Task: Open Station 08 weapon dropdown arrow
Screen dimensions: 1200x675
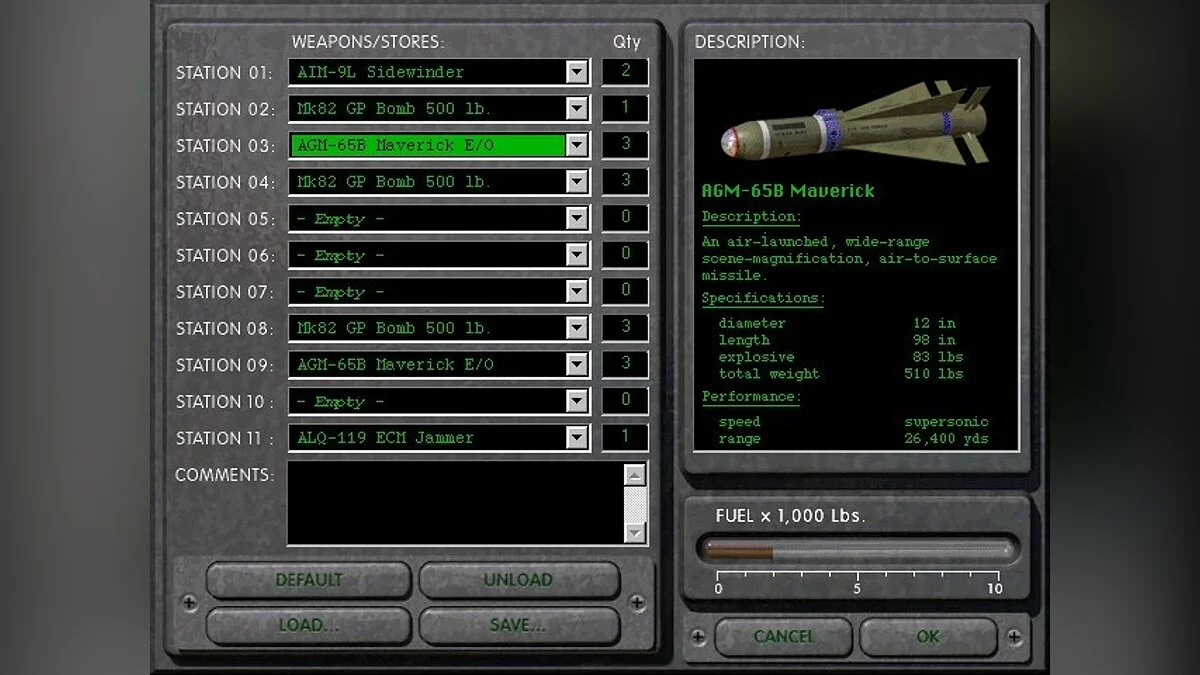Action: 577,328
